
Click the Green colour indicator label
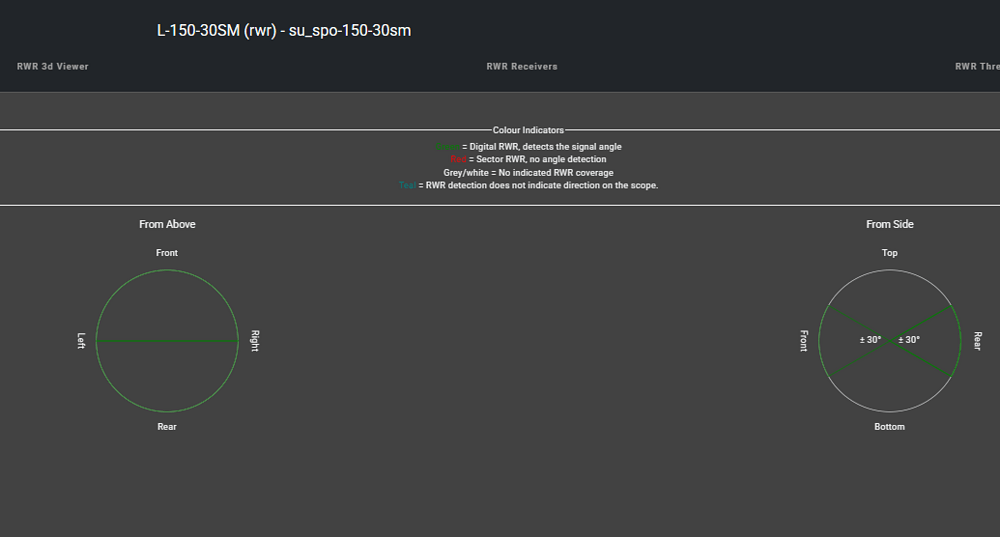point(447,147)
